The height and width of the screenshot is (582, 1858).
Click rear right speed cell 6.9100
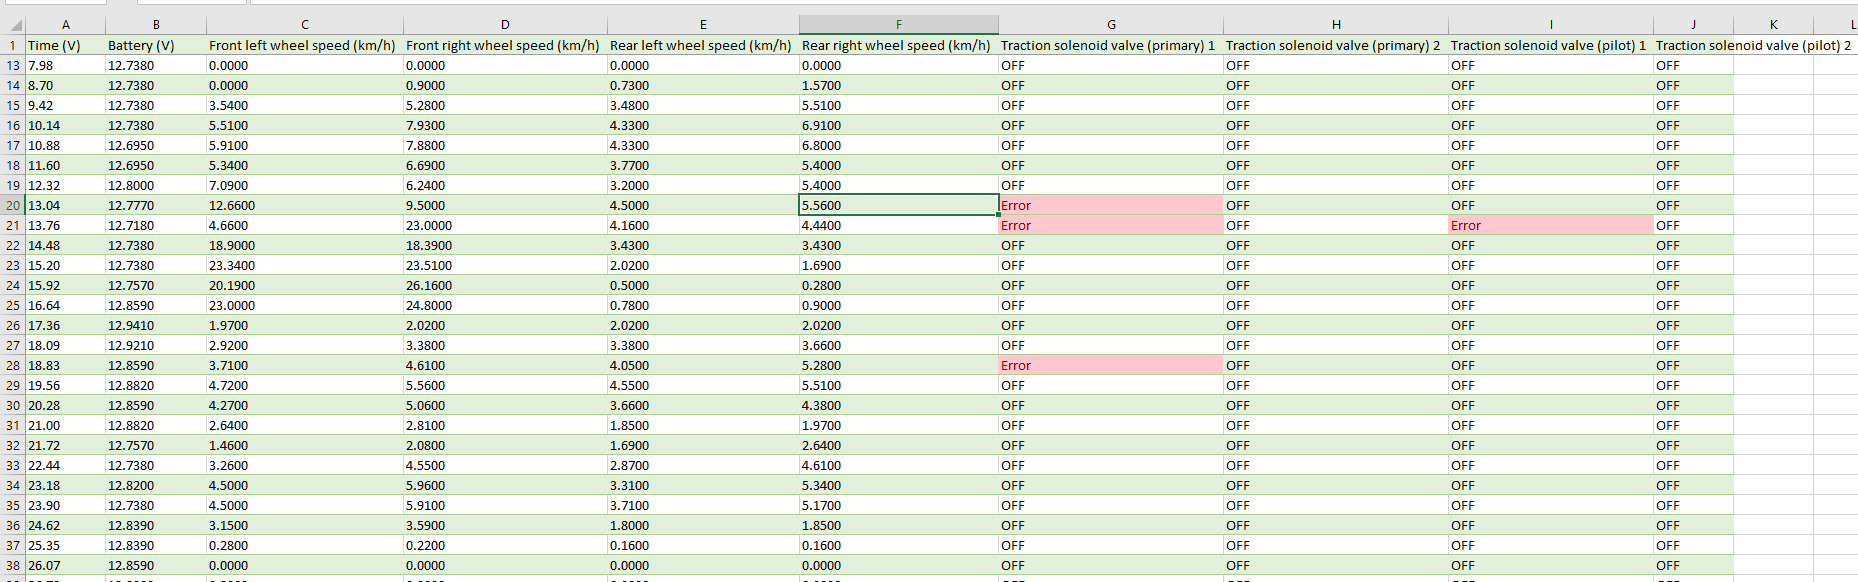tap(899, 125)
